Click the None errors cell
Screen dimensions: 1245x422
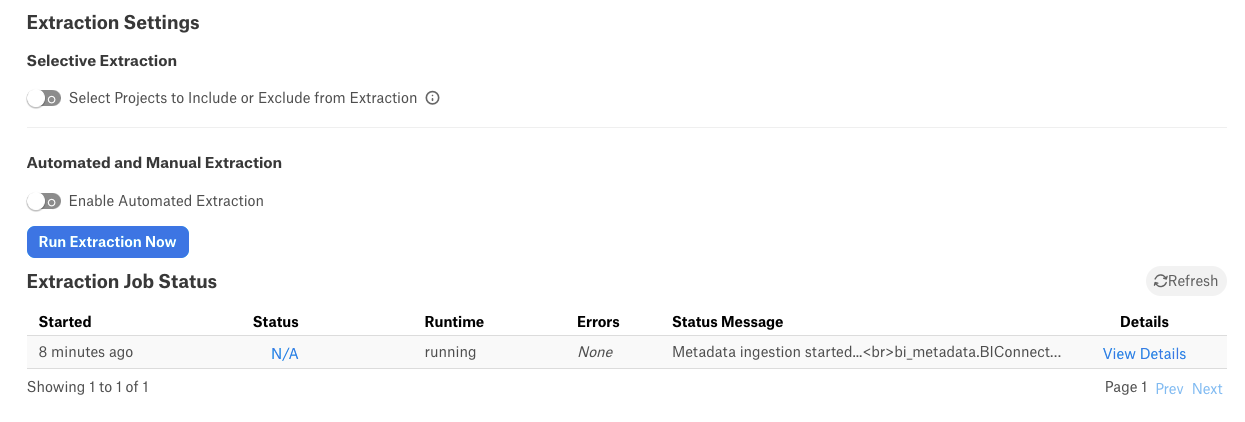tap(595, 353)
